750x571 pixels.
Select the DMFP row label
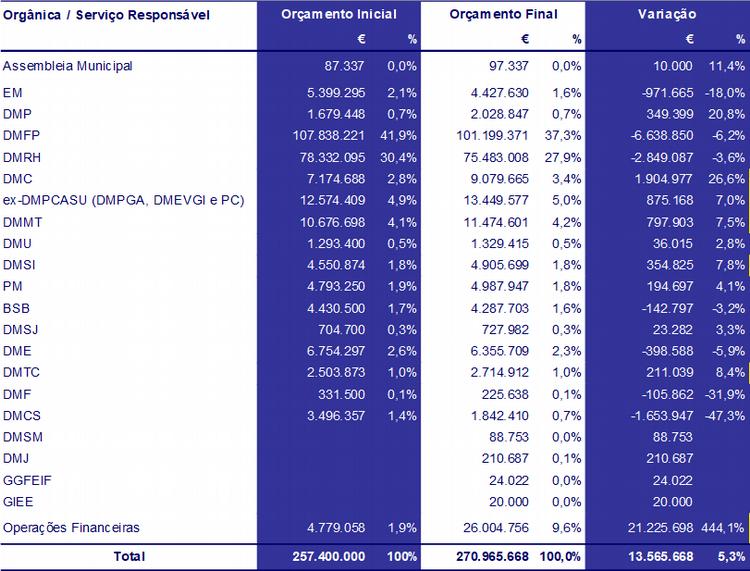[x=22, y=135]
